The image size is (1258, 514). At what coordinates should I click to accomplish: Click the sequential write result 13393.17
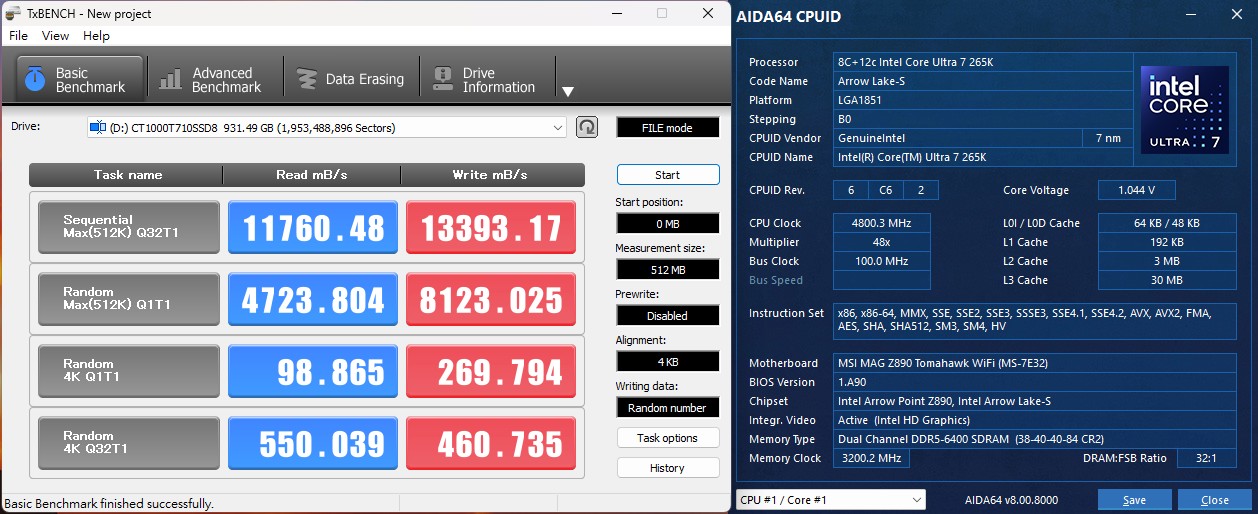tap(491, 227)
